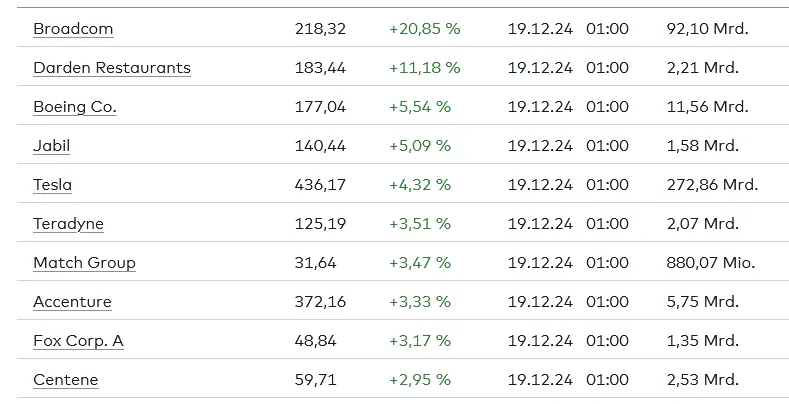Click Broadcom's price 218,32
789x404 pixels.
(320, 29)
